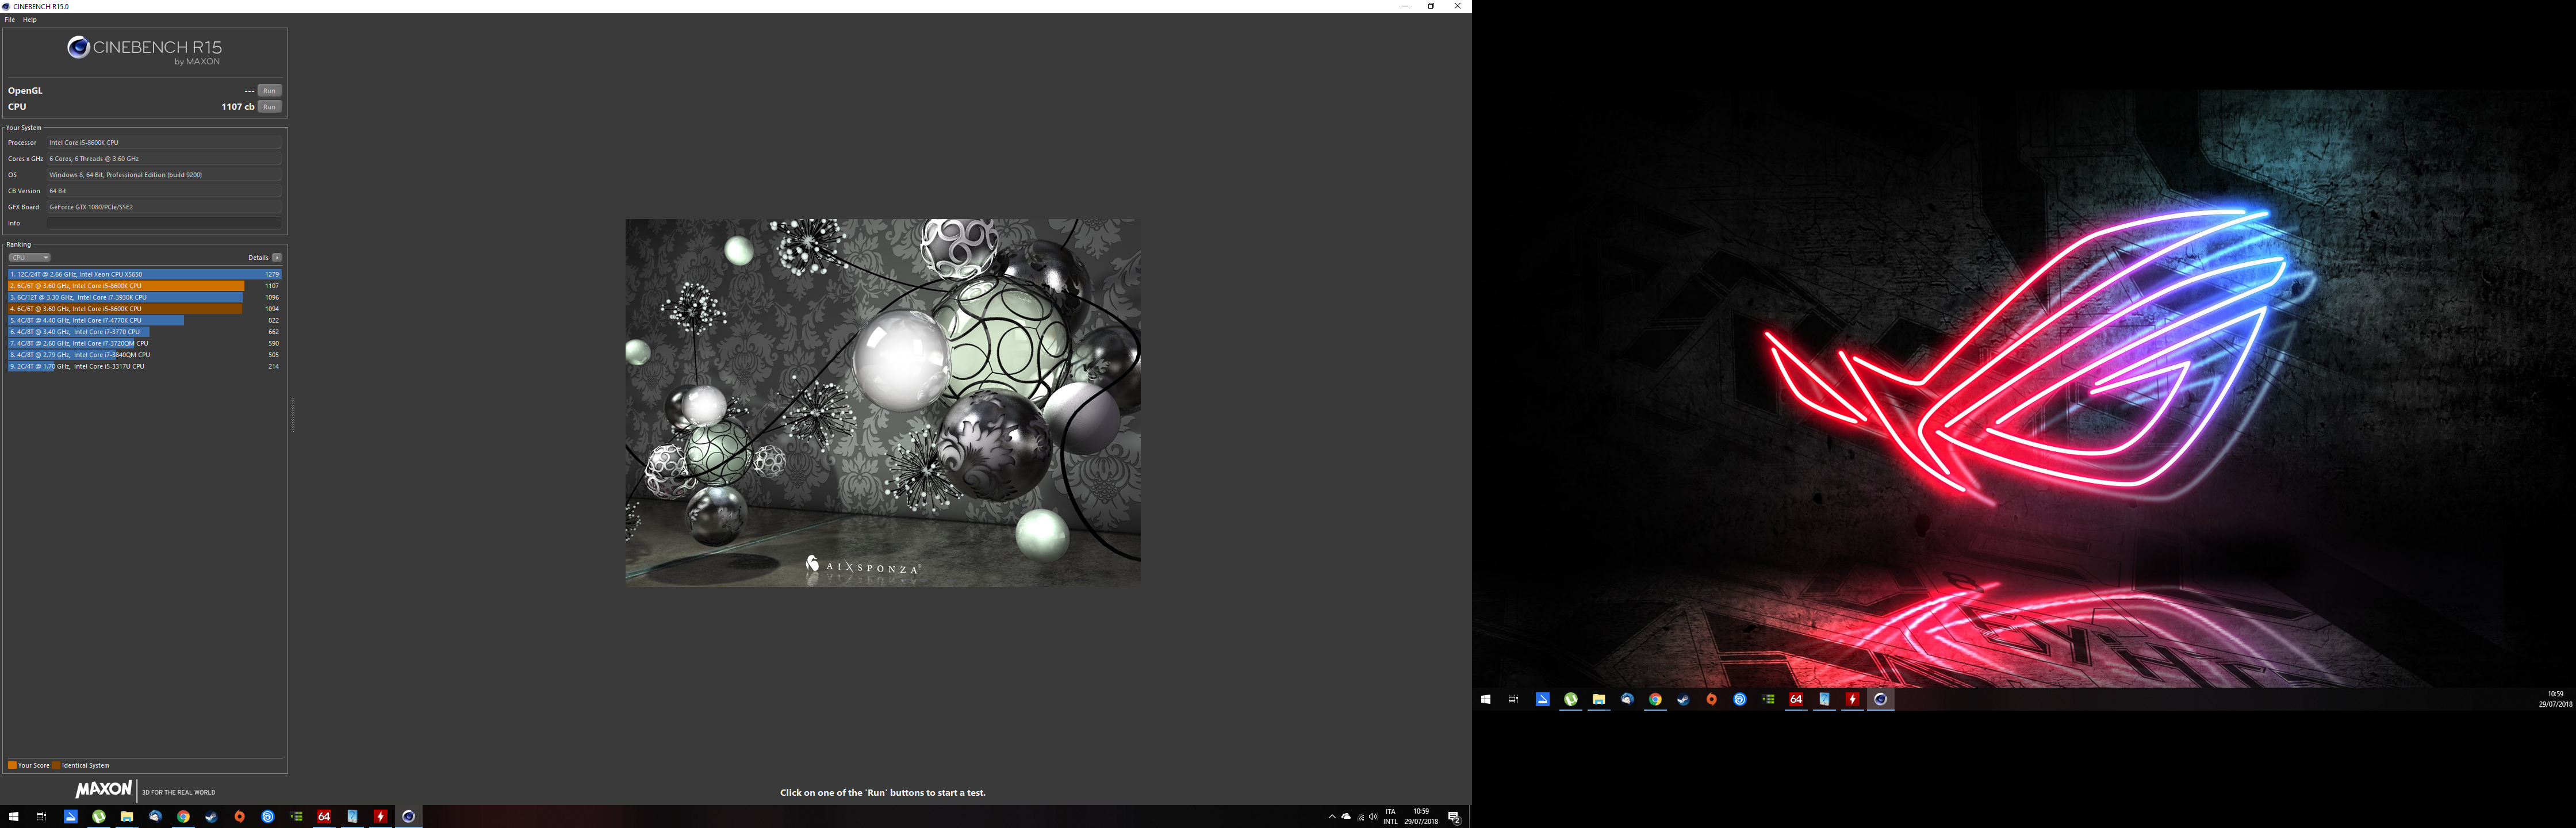The width and height of the screenshot is (2576, 828).
Task: Click the rendered spheres preview image
Action: tap(883, 402)
